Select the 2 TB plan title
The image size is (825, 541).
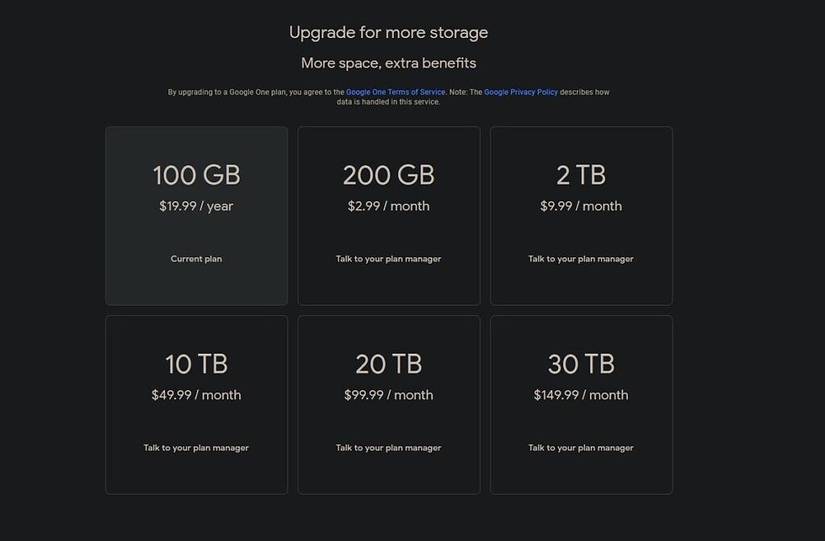pos(581,175)
